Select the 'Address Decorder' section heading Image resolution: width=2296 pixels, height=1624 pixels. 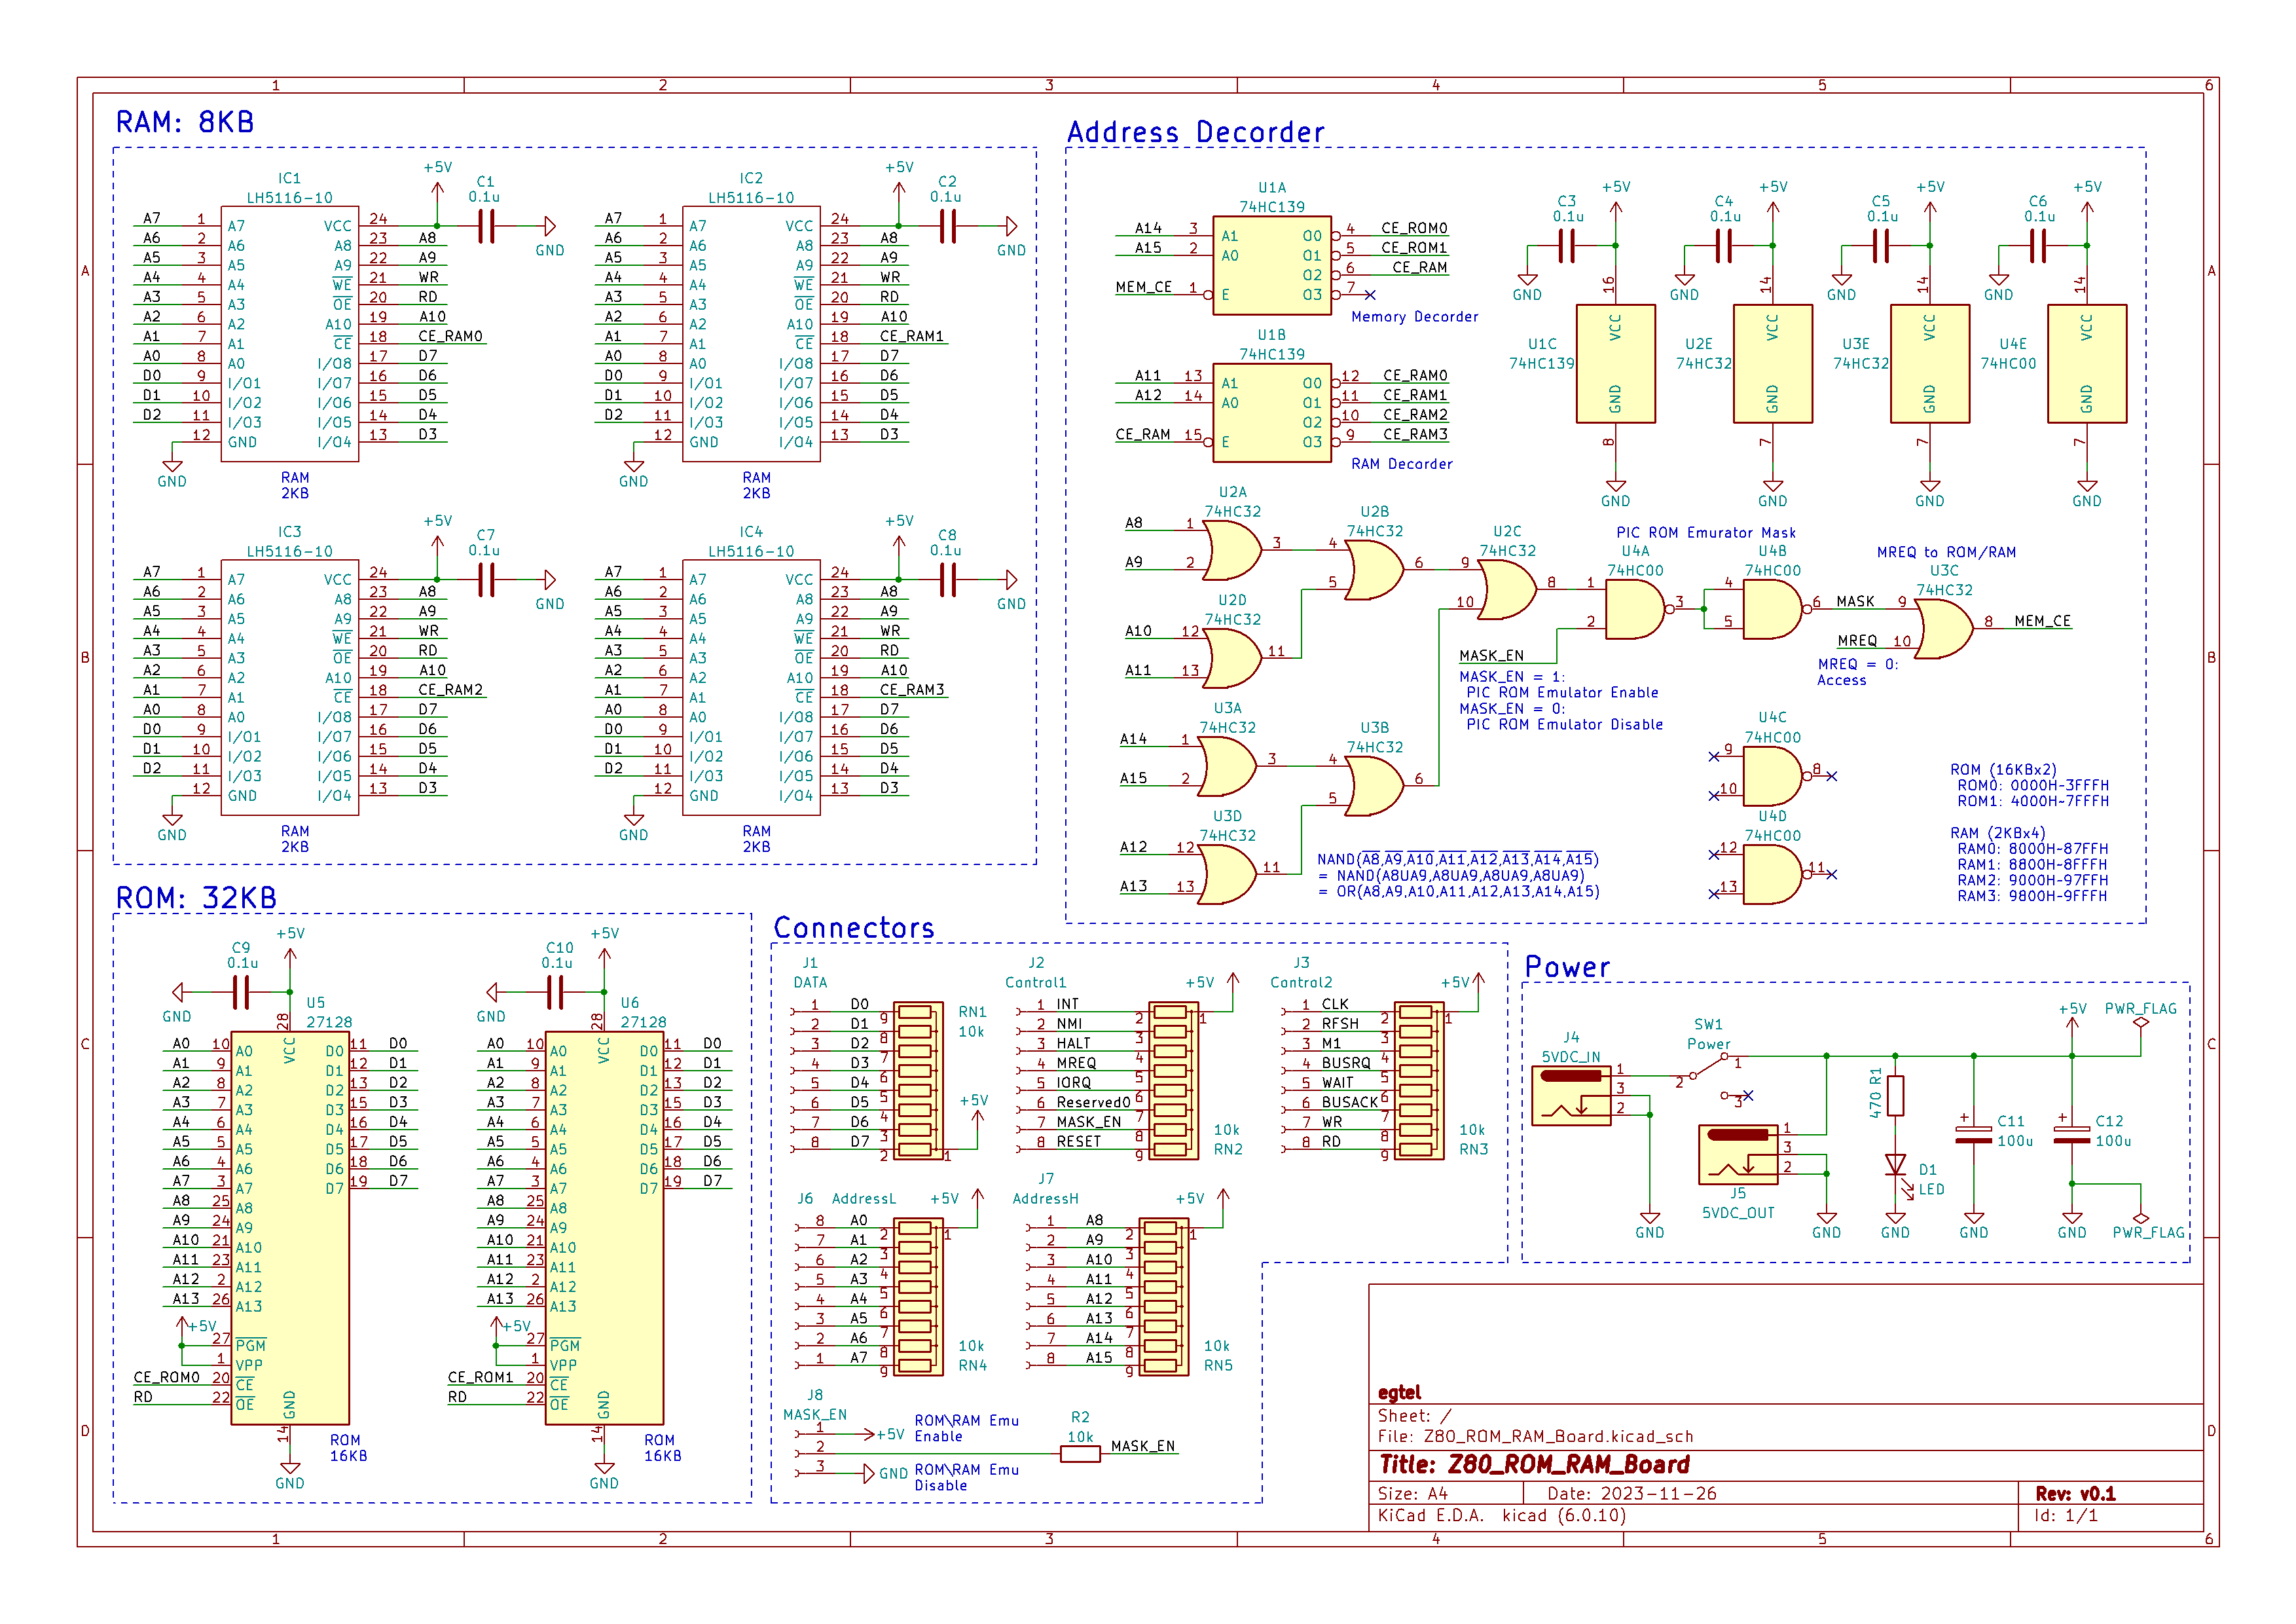tap(1195, 132)
